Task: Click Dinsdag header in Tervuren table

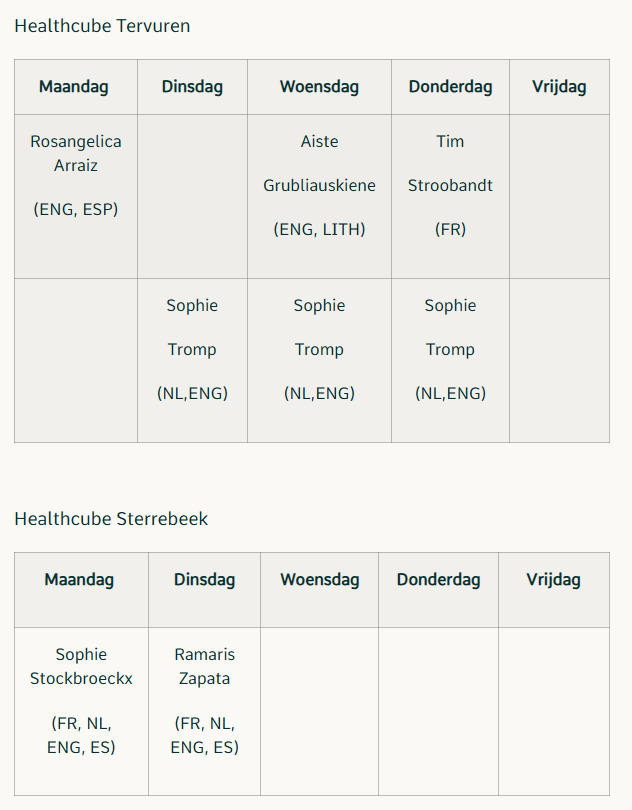Action: (x=192, y=87)
